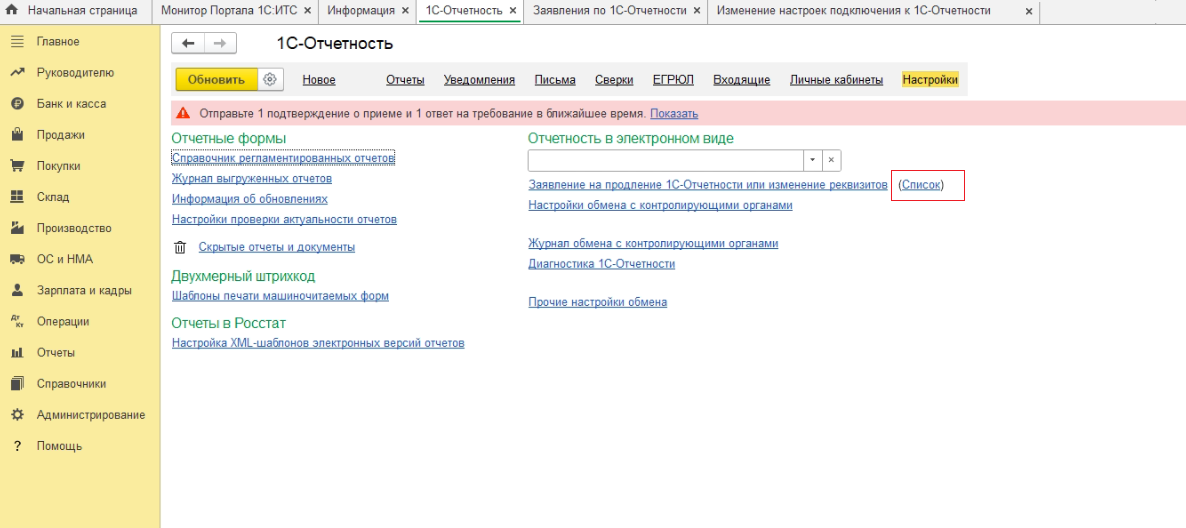Click the Склад grid icon

(17, 197)
